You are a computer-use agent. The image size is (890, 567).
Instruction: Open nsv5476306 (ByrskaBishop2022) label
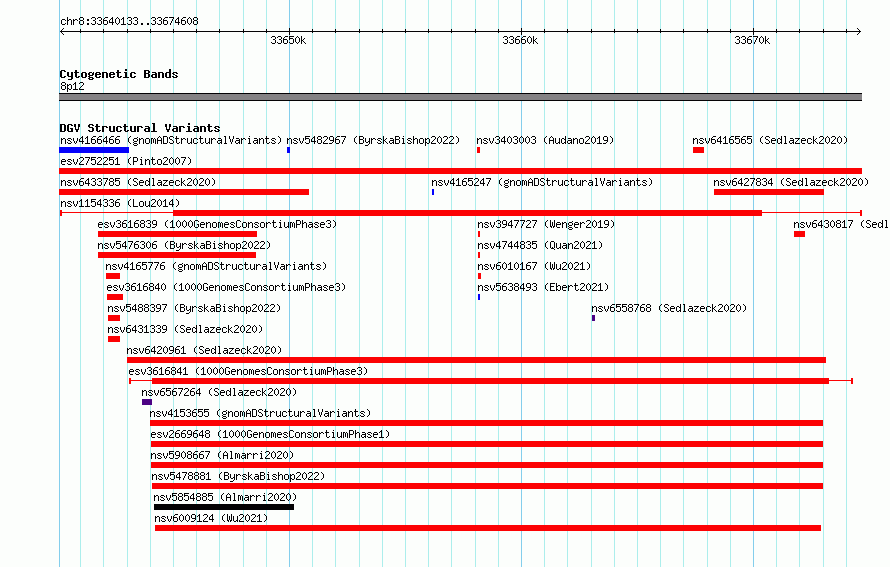pos(184,245)
